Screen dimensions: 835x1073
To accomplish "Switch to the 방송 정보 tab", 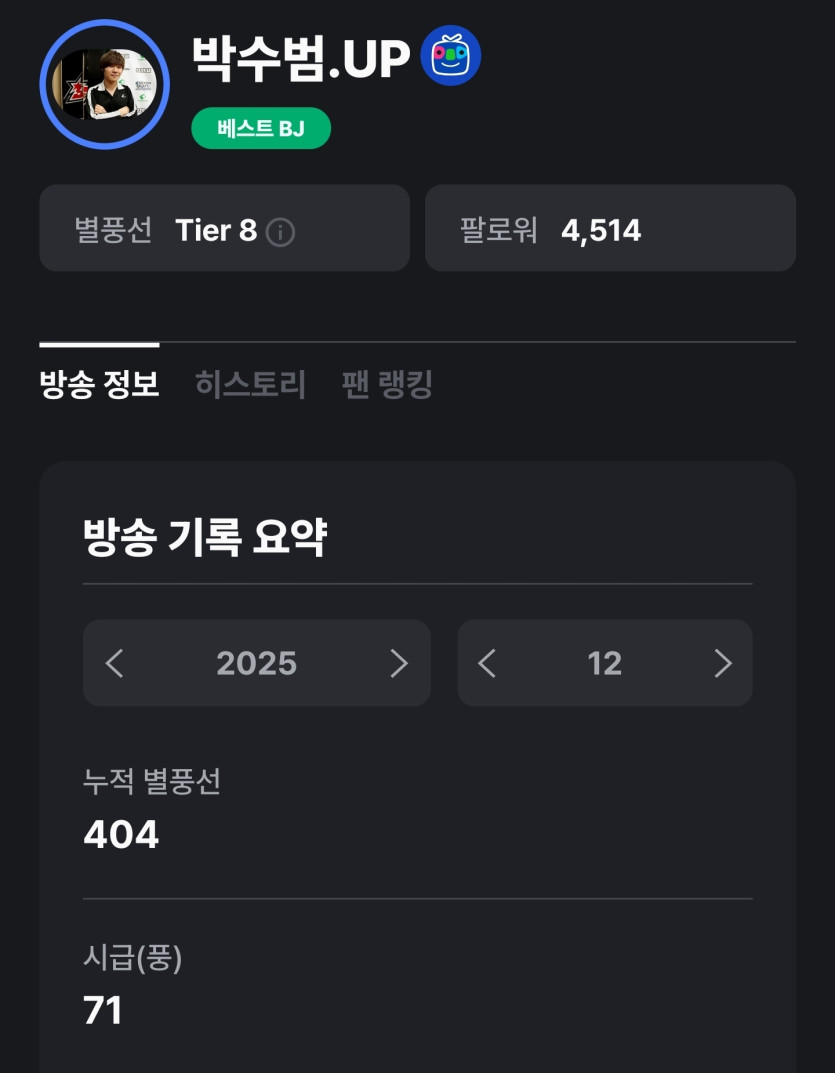I will pos(99,384).
